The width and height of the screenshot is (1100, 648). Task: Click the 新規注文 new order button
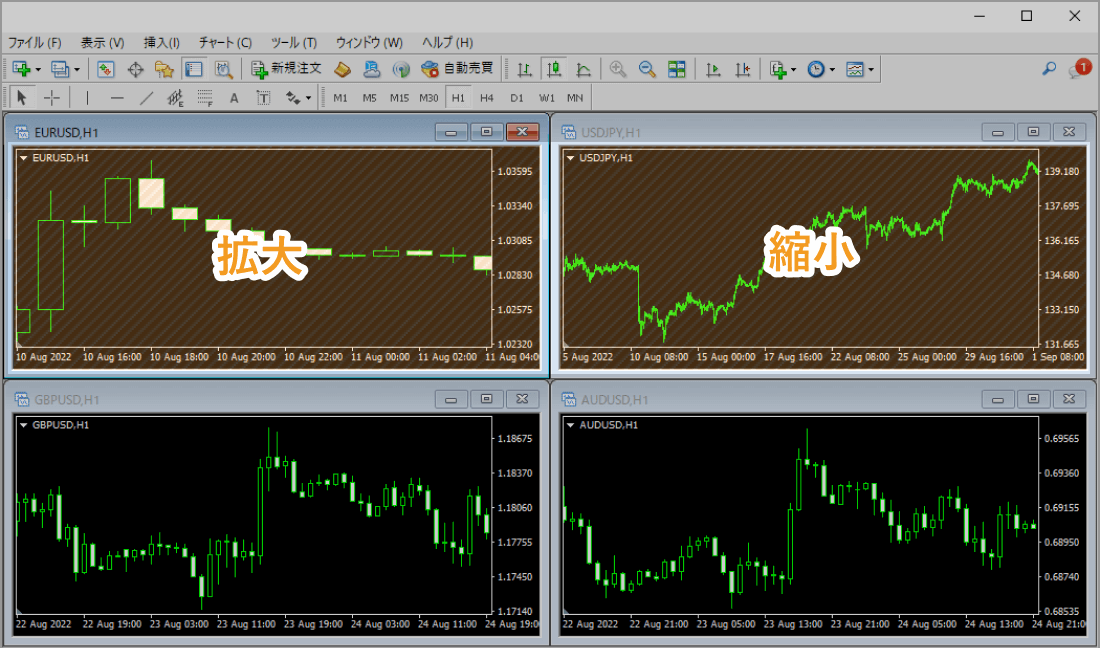point(286,69)
